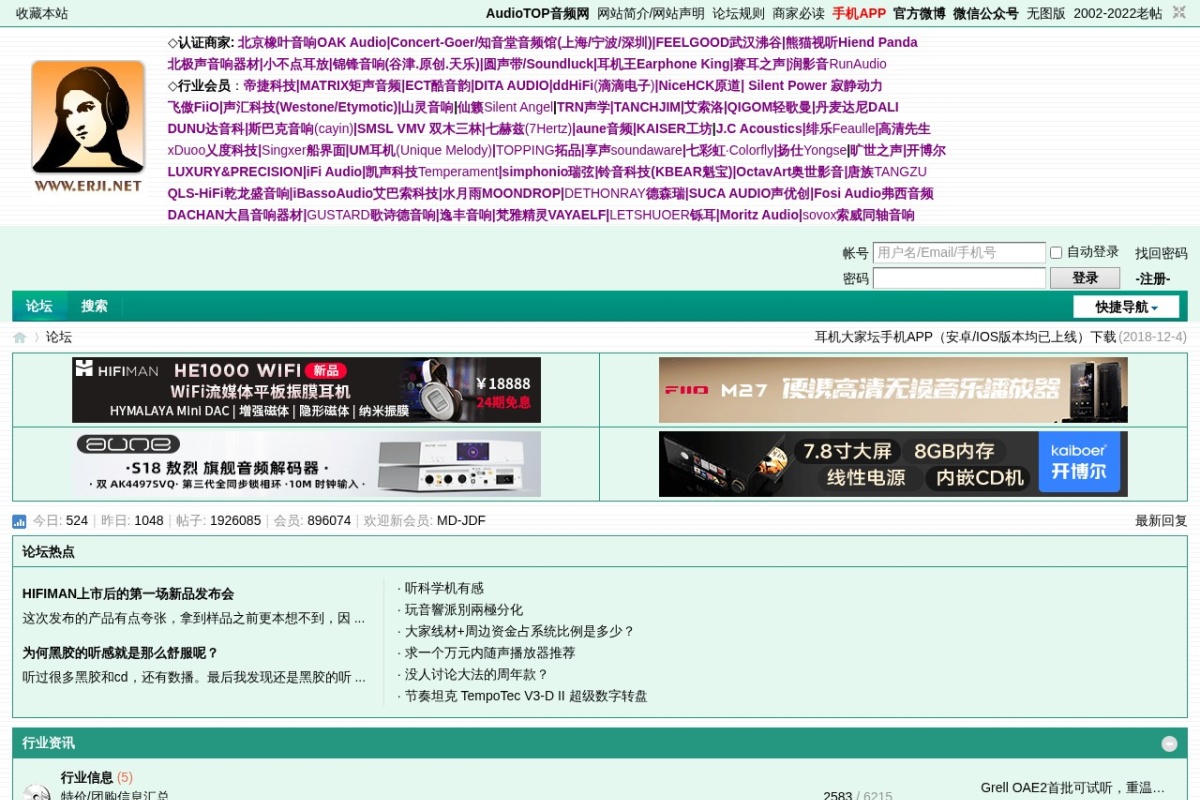This screenshot has width=1200, height=800.
Task: Open the kaiboer 开博尔 banner ad
Action: tap(893, 464)
